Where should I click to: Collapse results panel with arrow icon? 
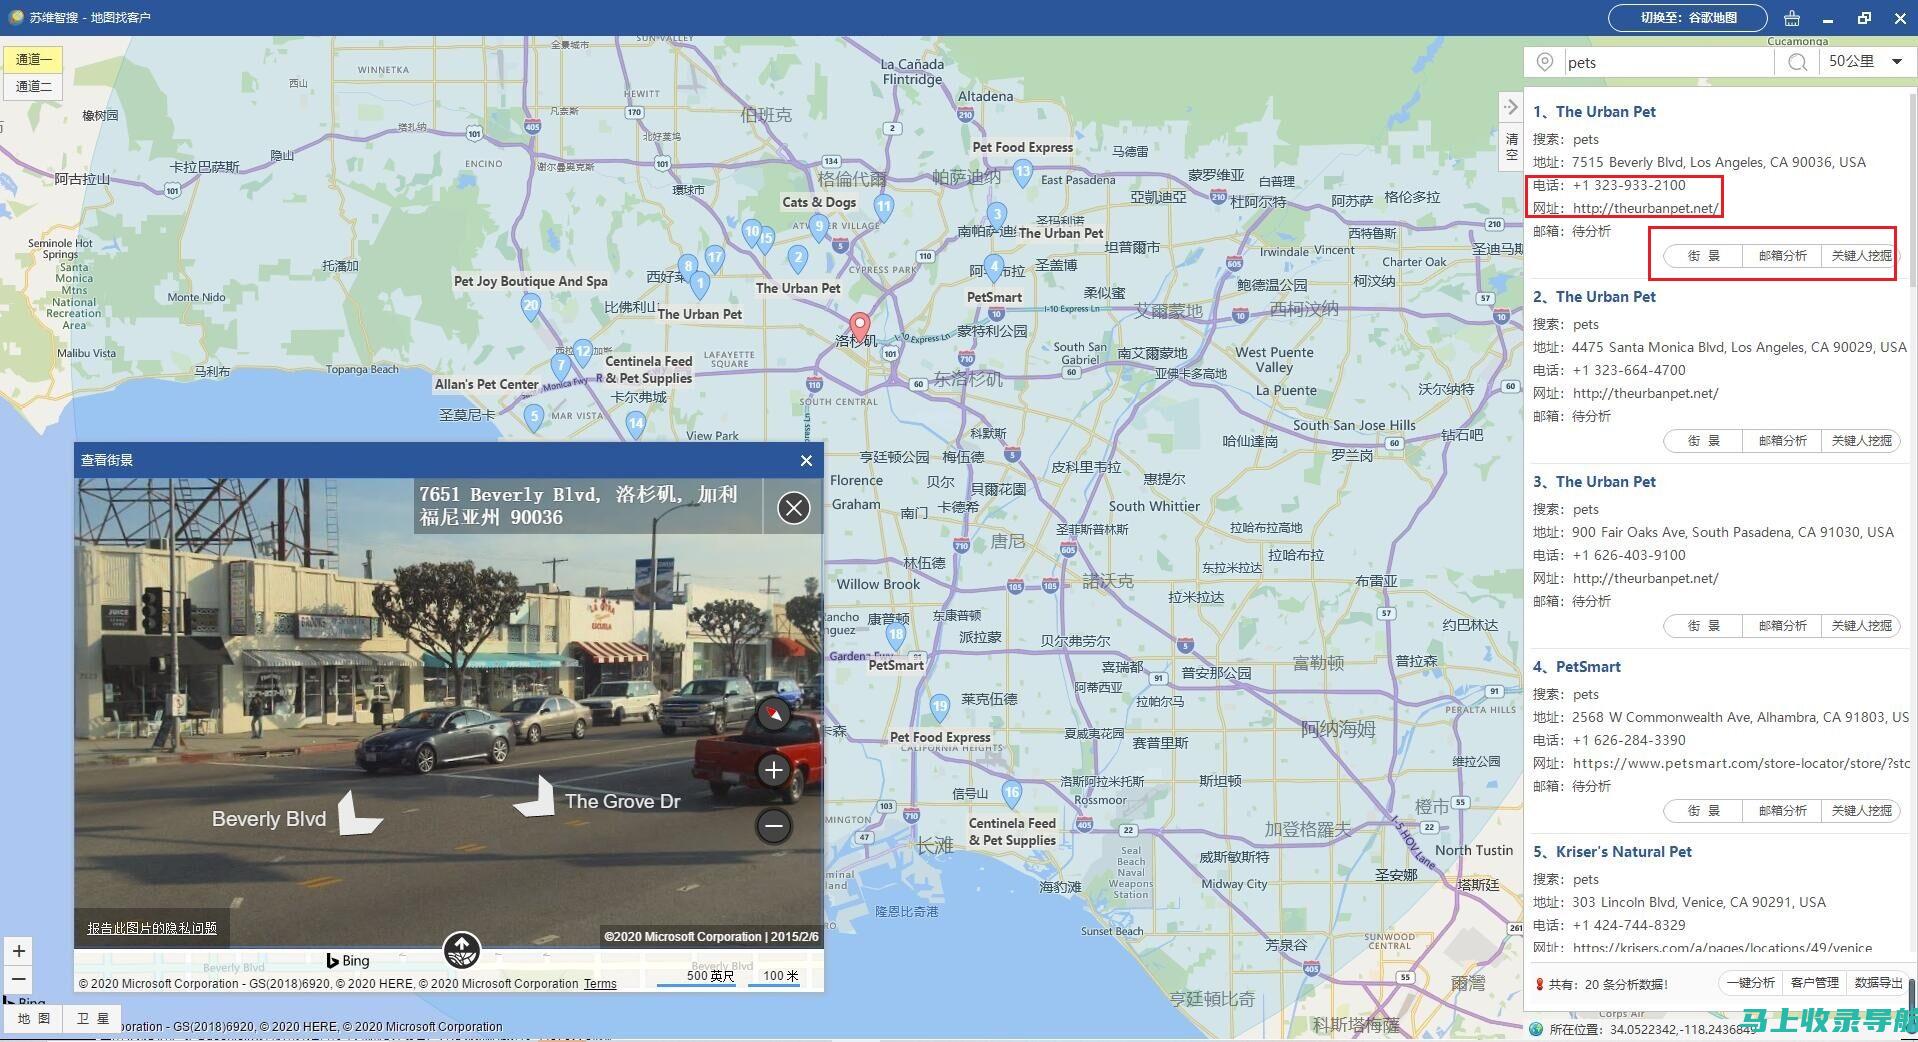(1511, 107)
